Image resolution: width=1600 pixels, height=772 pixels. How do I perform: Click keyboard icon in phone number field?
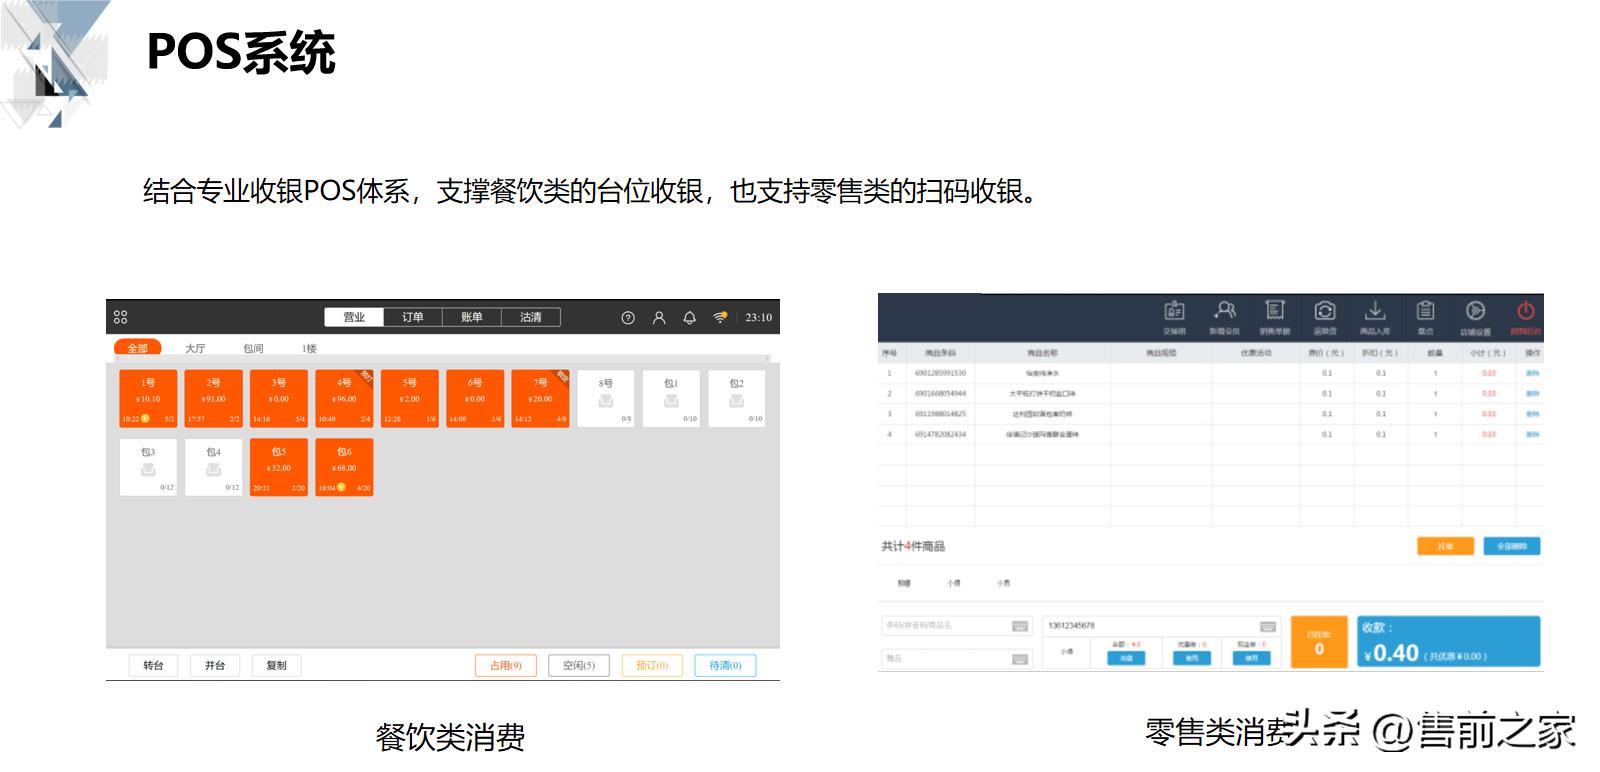coord(1267,626)
